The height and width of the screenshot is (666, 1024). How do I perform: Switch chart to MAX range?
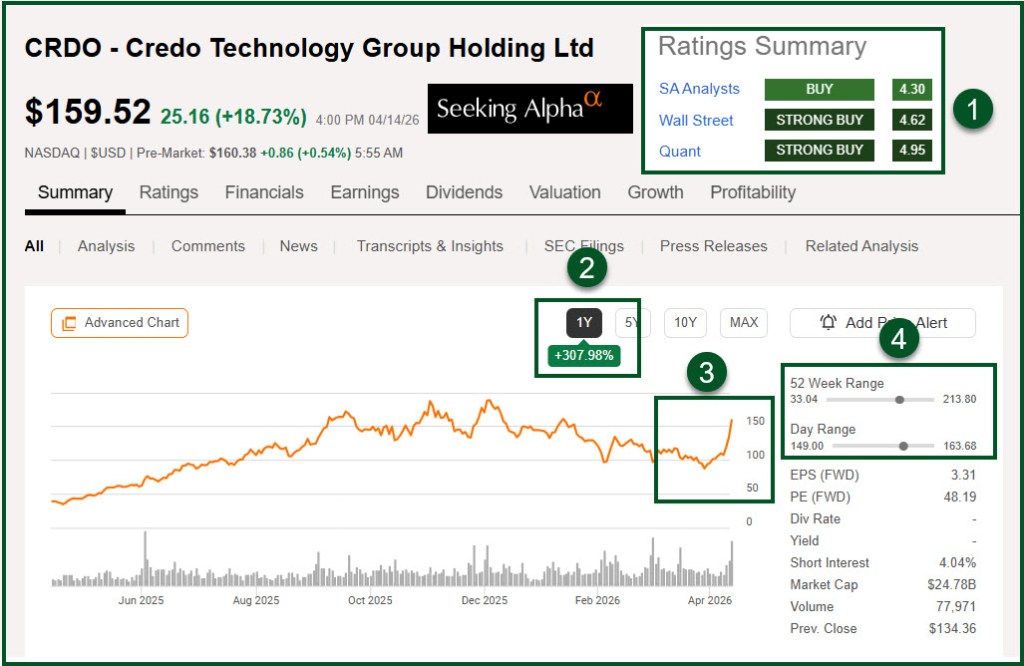pyautogui.click(x=743, y=322)
